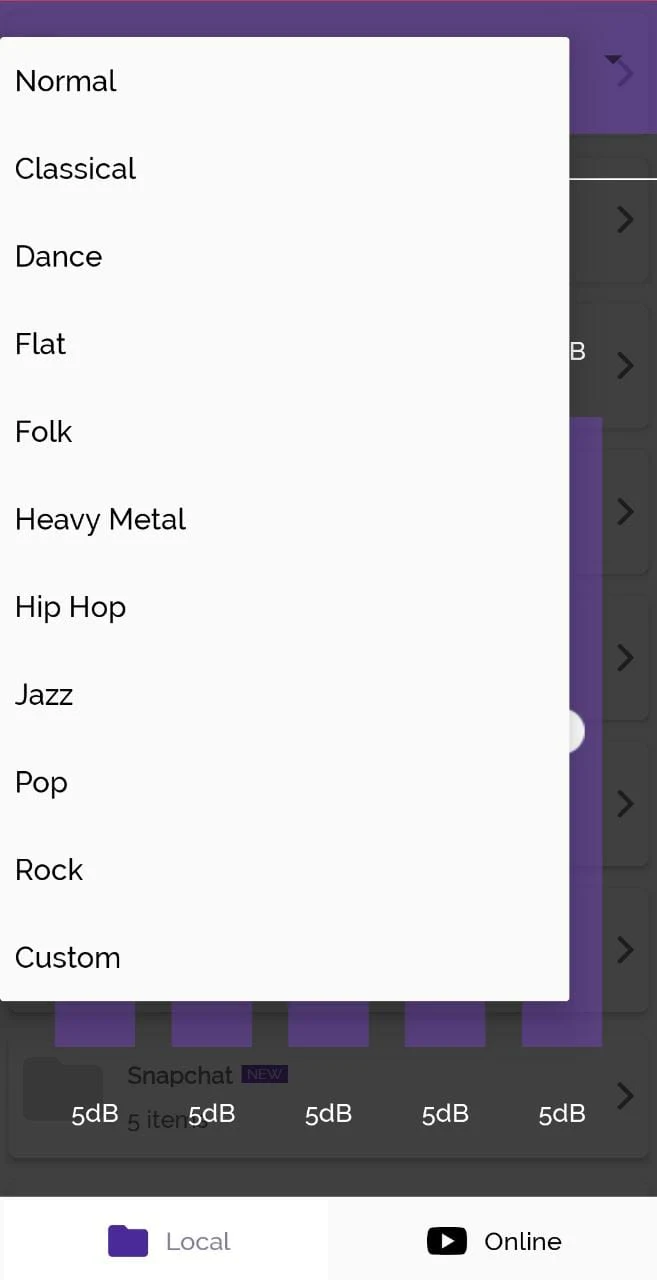The height and width of the screenshot is (1280, 657).
Task: Switch to the Local tab
Action: point(198,1241)
